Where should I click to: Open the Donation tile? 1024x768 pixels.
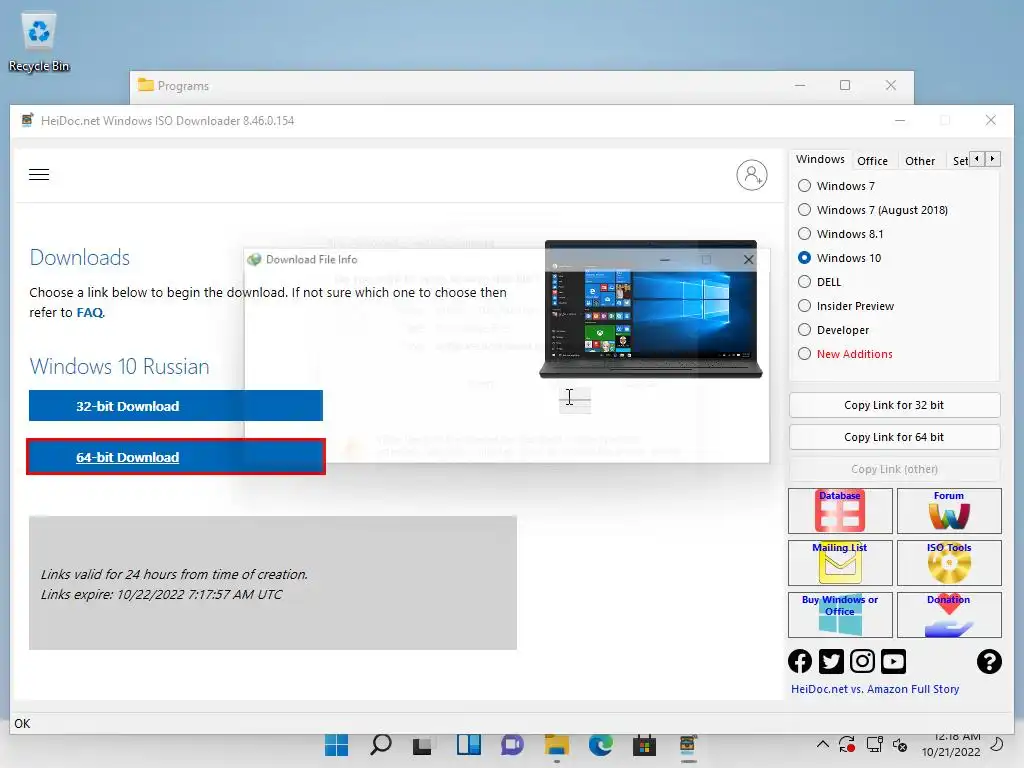pyautogui.click(x=949, y=615)
